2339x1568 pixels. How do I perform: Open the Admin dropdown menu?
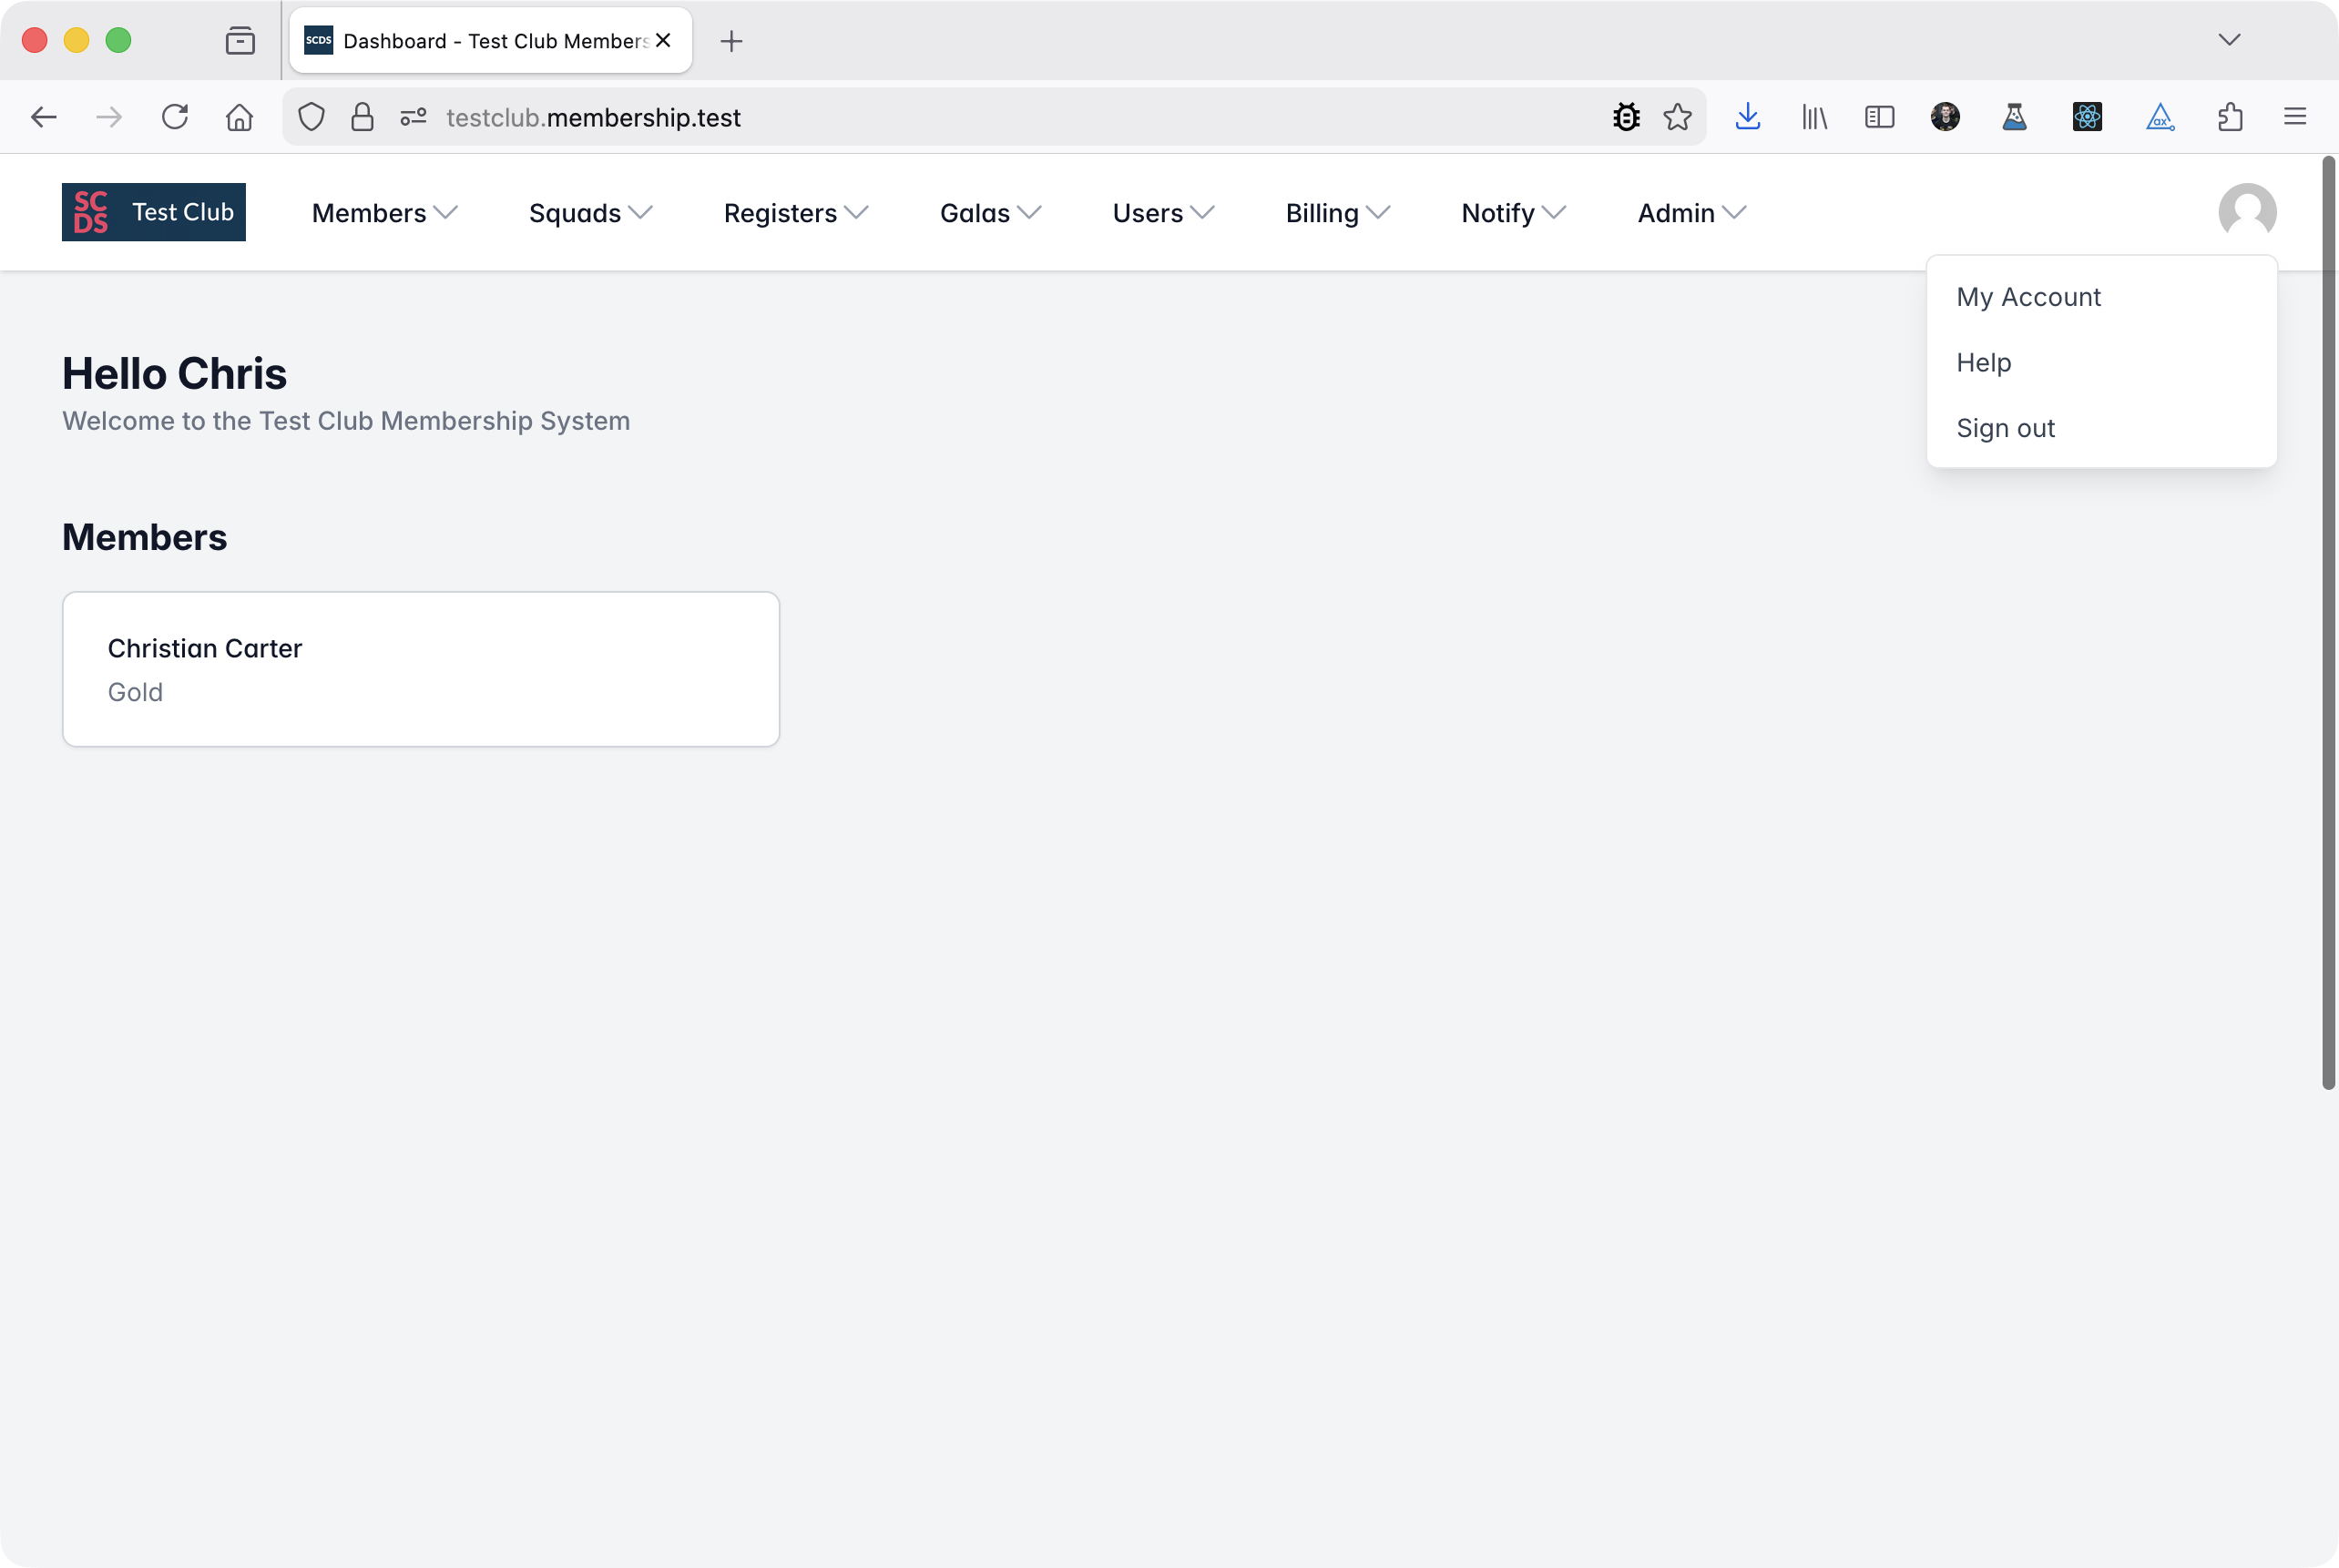tap(1689, 212)
